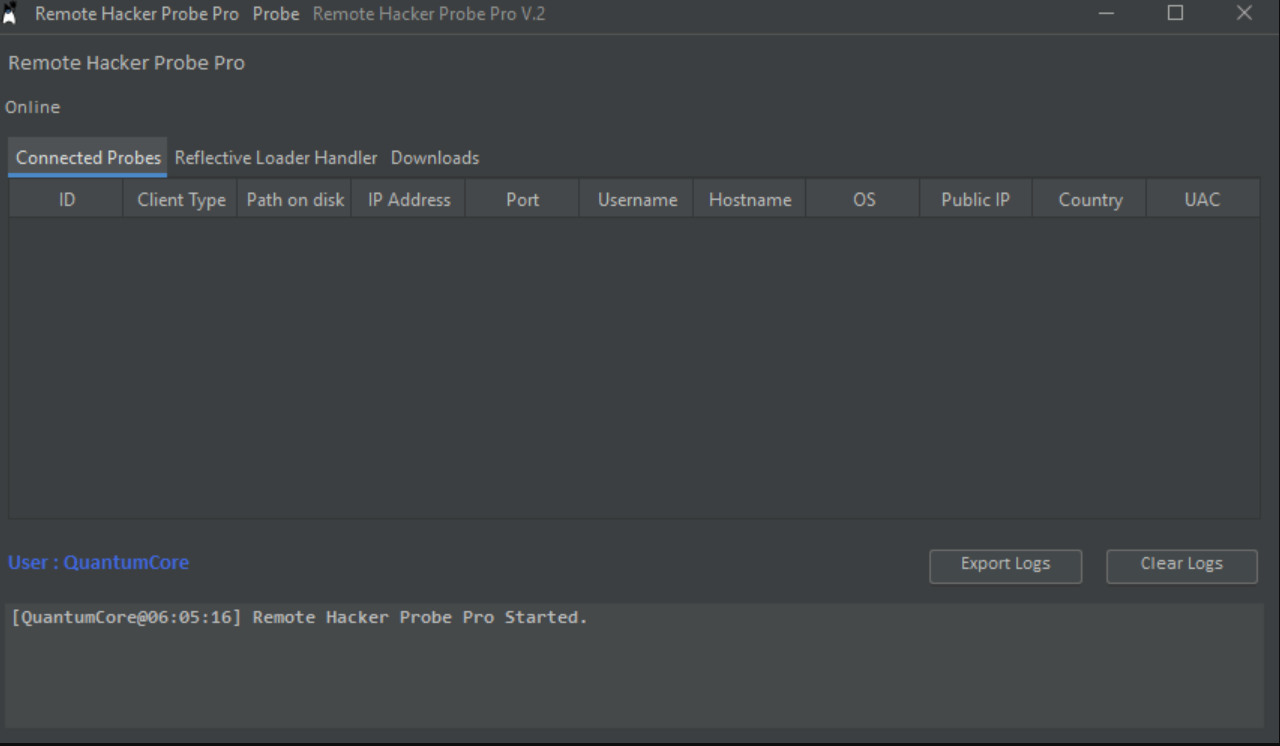Click the app icon in the title bar

10,14
